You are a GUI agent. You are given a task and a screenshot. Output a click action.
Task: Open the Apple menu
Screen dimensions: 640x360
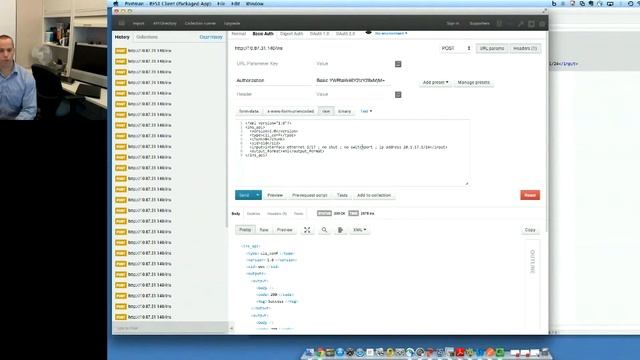tap(116, 4)
